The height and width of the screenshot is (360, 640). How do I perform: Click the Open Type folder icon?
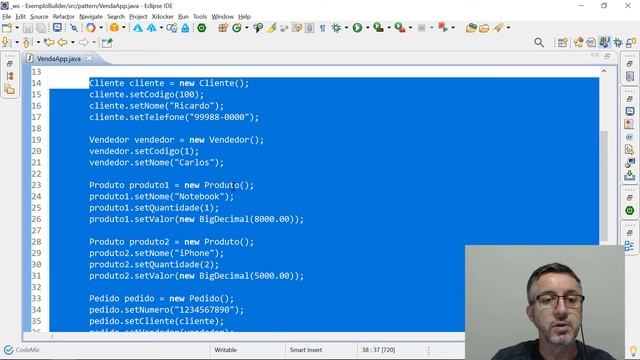click(471, 28)
